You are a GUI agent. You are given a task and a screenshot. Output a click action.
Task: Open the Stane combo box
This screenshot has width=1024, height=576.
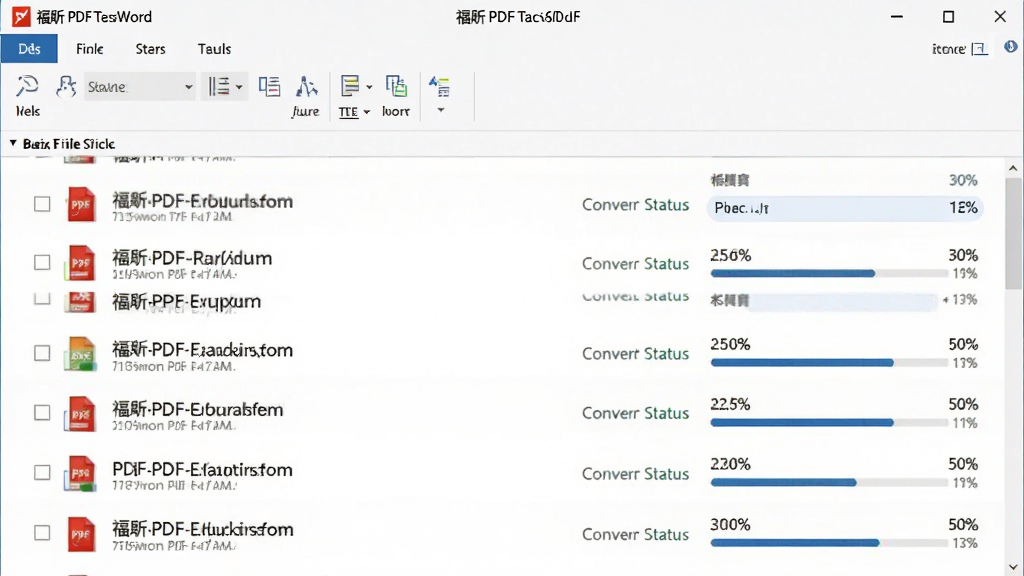tap(139, 86)
